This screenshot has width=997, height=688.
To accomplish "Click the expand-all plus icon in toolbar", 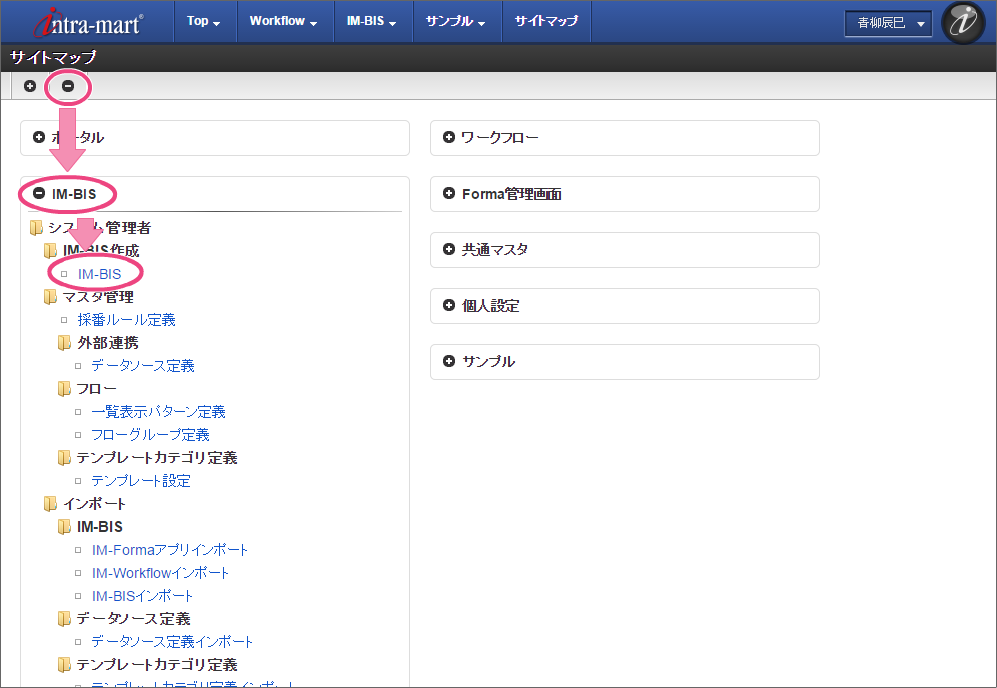I will [x=30, y=86].
